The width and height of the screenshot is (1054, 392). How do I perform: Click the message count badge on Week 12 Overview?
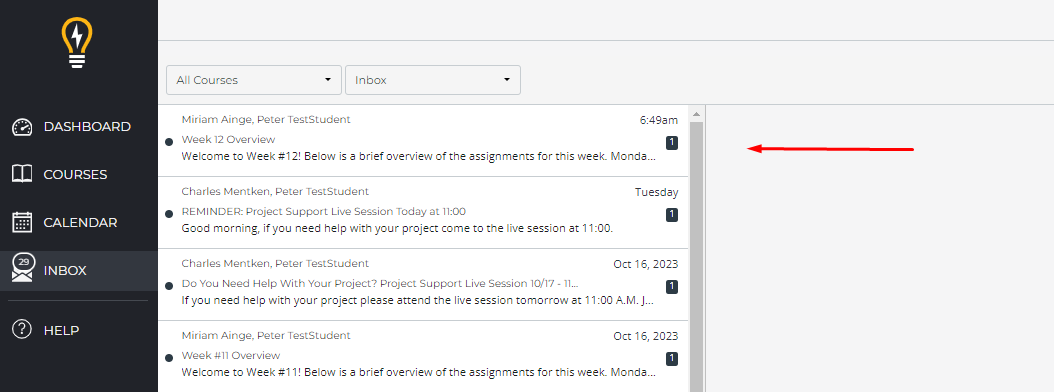tap(672, 143)
